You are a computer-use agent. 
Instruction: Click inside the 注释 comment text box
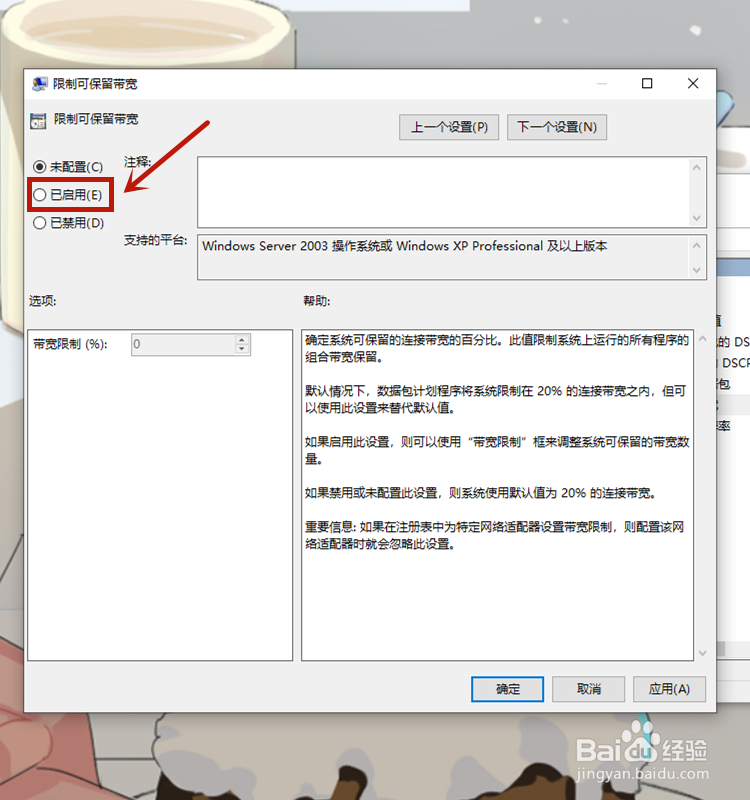tap(443, 192)
